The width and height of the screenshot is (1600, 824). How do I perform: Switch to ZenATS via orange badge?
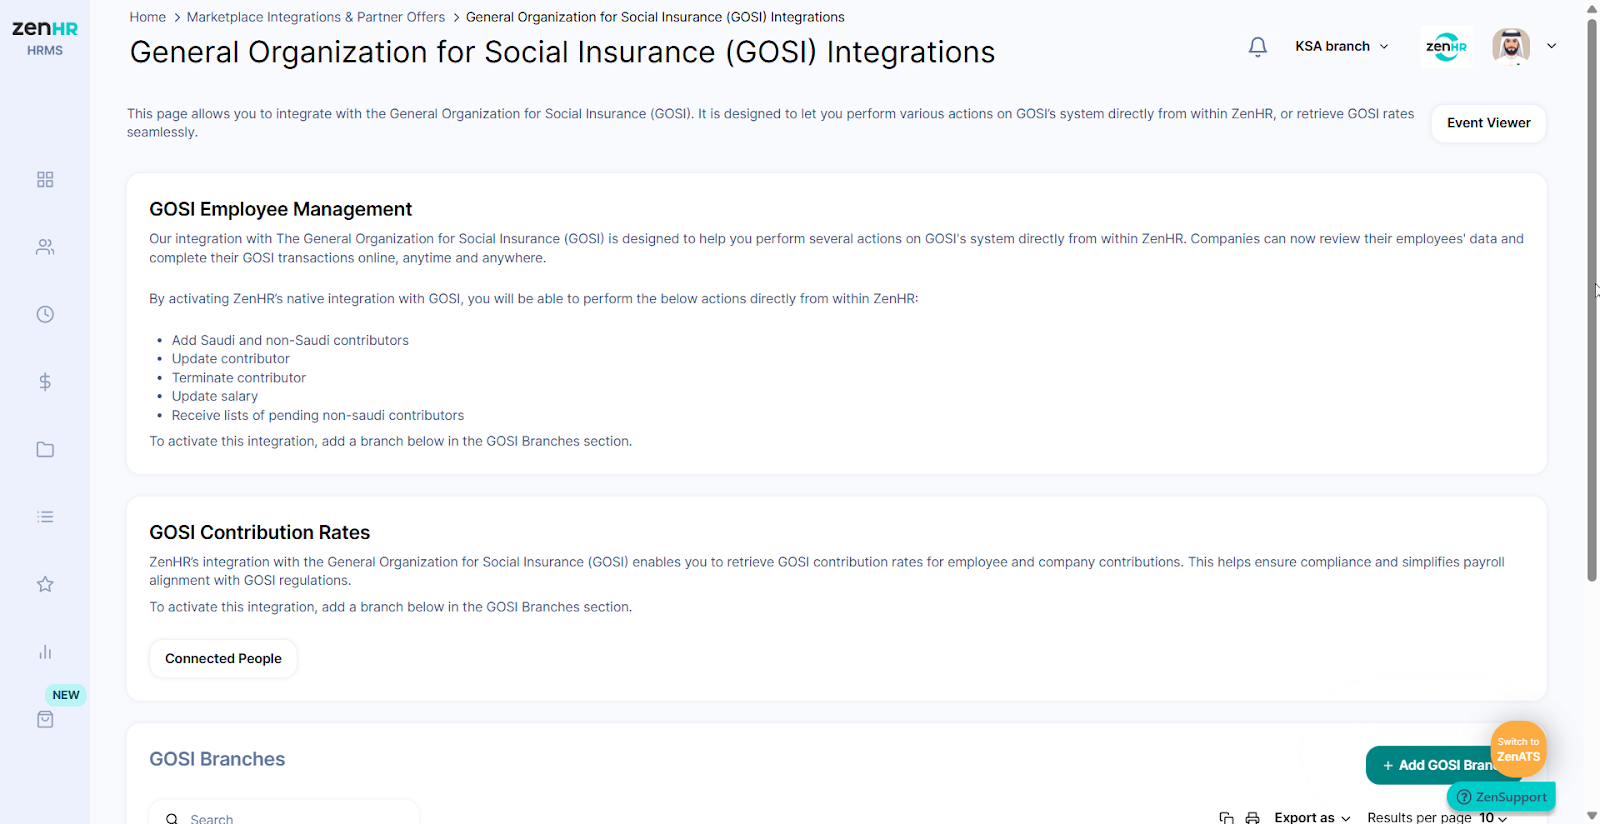1518,749
